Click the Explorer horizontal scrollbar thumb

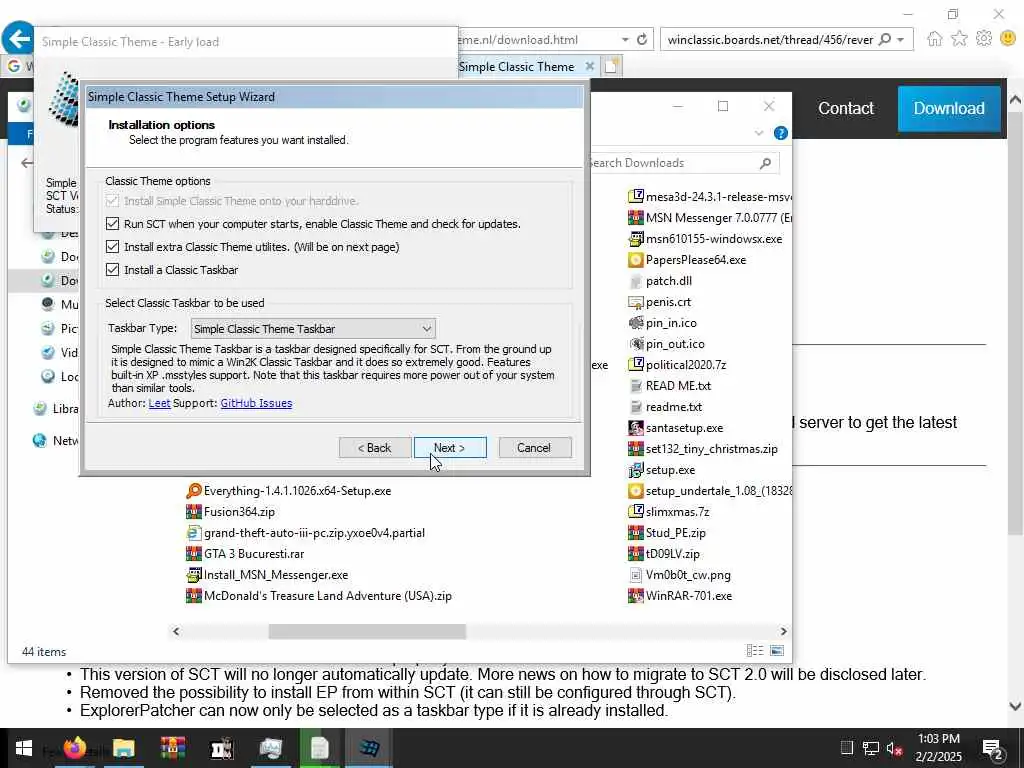pyautogui.click(x=367, y=631)
